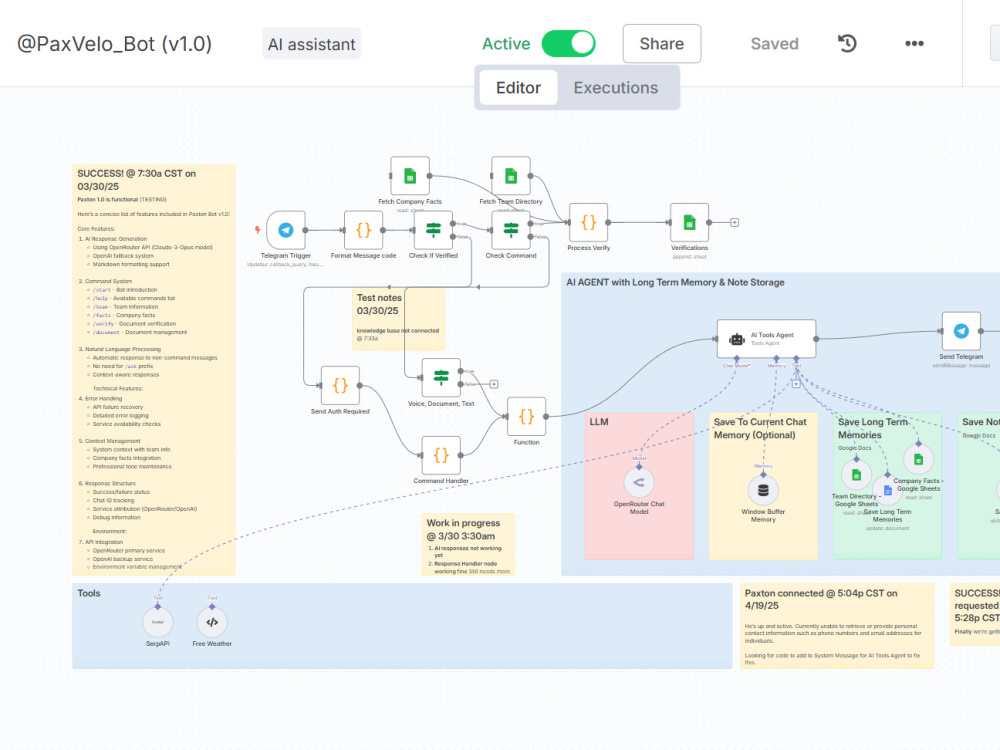Select the Fetch Team Directory node

(511, 176)
